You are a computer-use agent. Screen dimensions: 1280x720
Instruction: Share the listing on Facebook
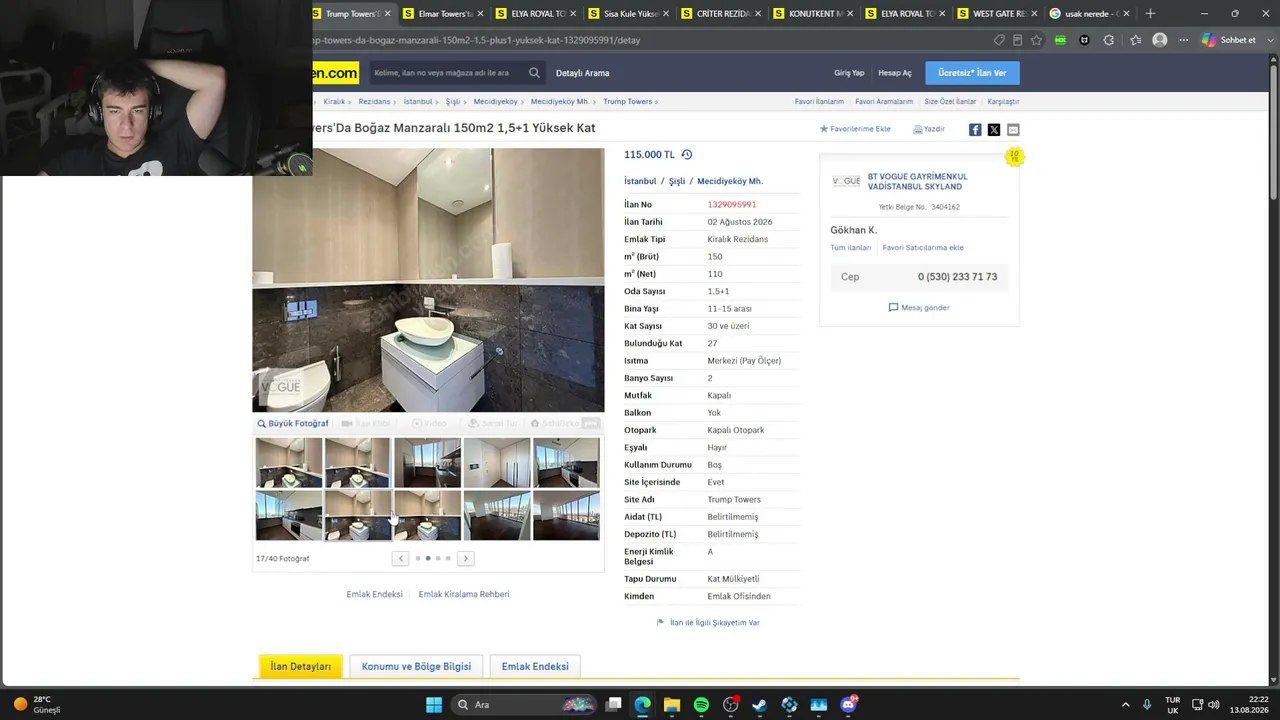[975, 129]
